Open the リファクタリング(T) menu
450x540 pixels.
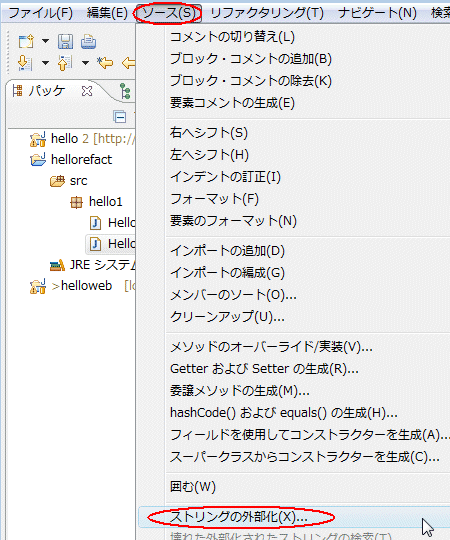(267, 13)
